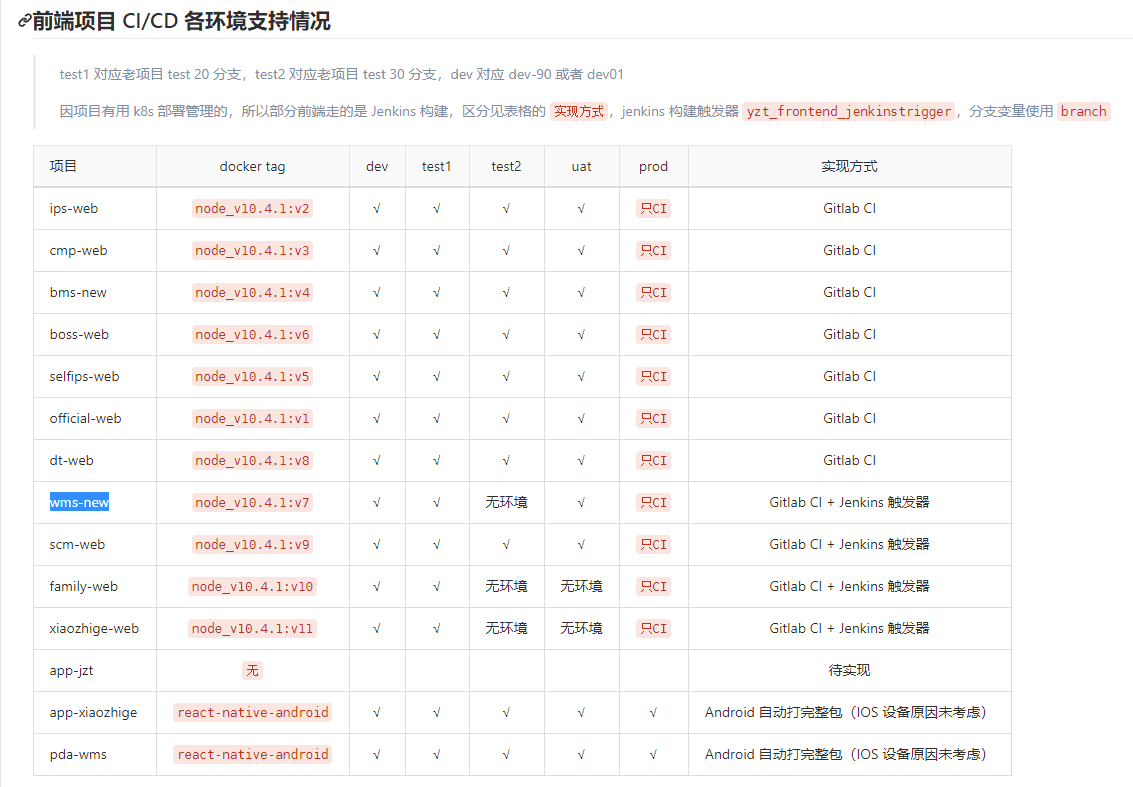Click the prod checkmark in pda-wms row
This screenshot has height=787, width=1133.
tap(653, 754)
